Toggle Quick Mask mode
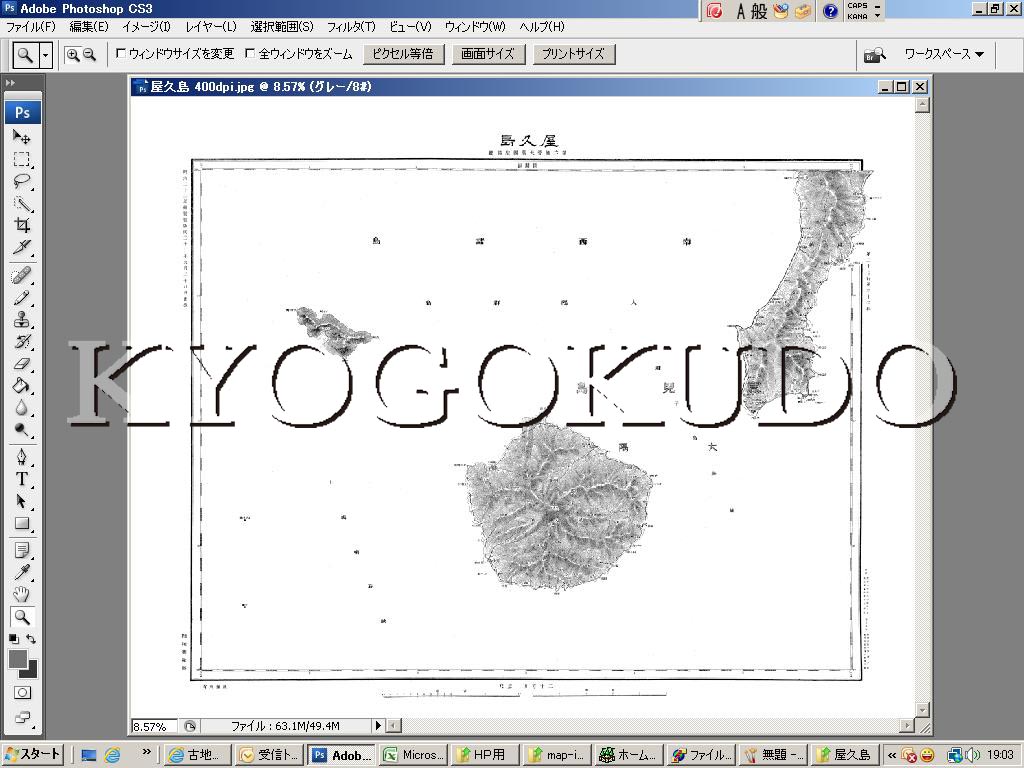This screenshot has height=768, width=1024. [x=22, y=693]
